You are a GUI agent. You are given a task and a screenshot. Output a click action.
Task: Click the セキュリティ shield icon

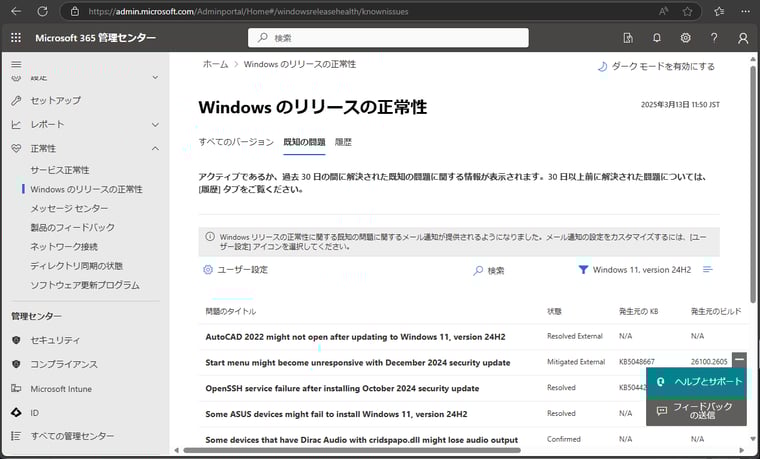(x=16, y=340)
